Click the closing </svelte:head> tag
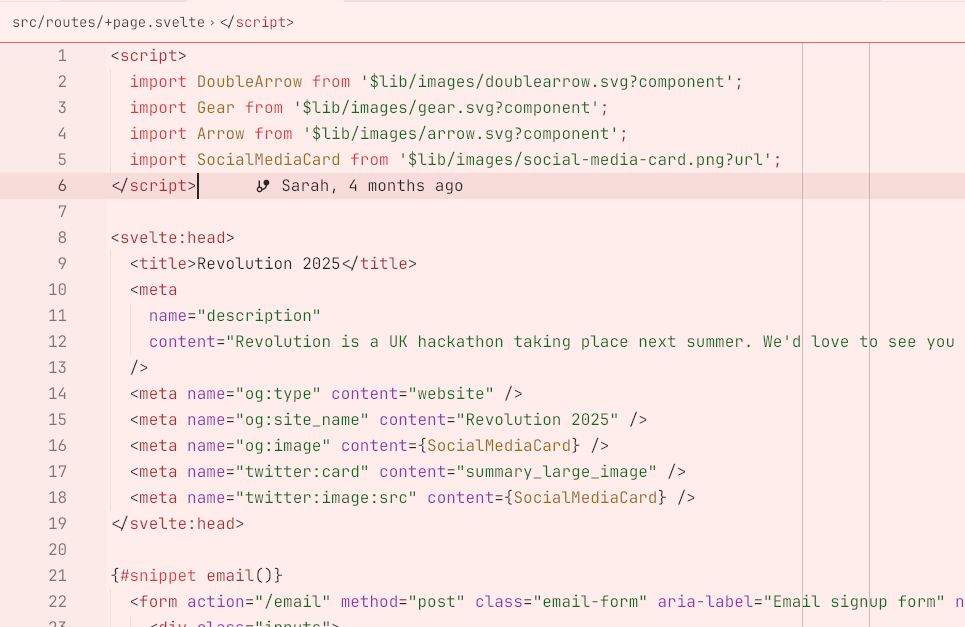The height and width of the screenshot is (627, 965). click(177, 524)
